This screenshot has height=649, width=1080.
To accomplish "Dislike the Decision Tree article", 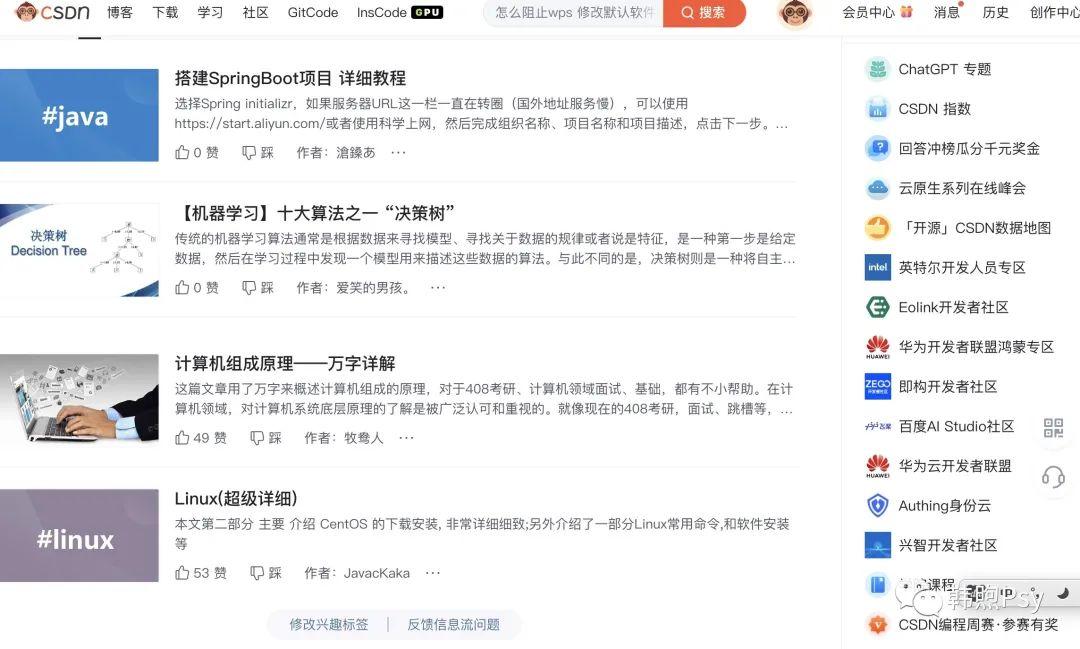I will click(x=258, y=287).
